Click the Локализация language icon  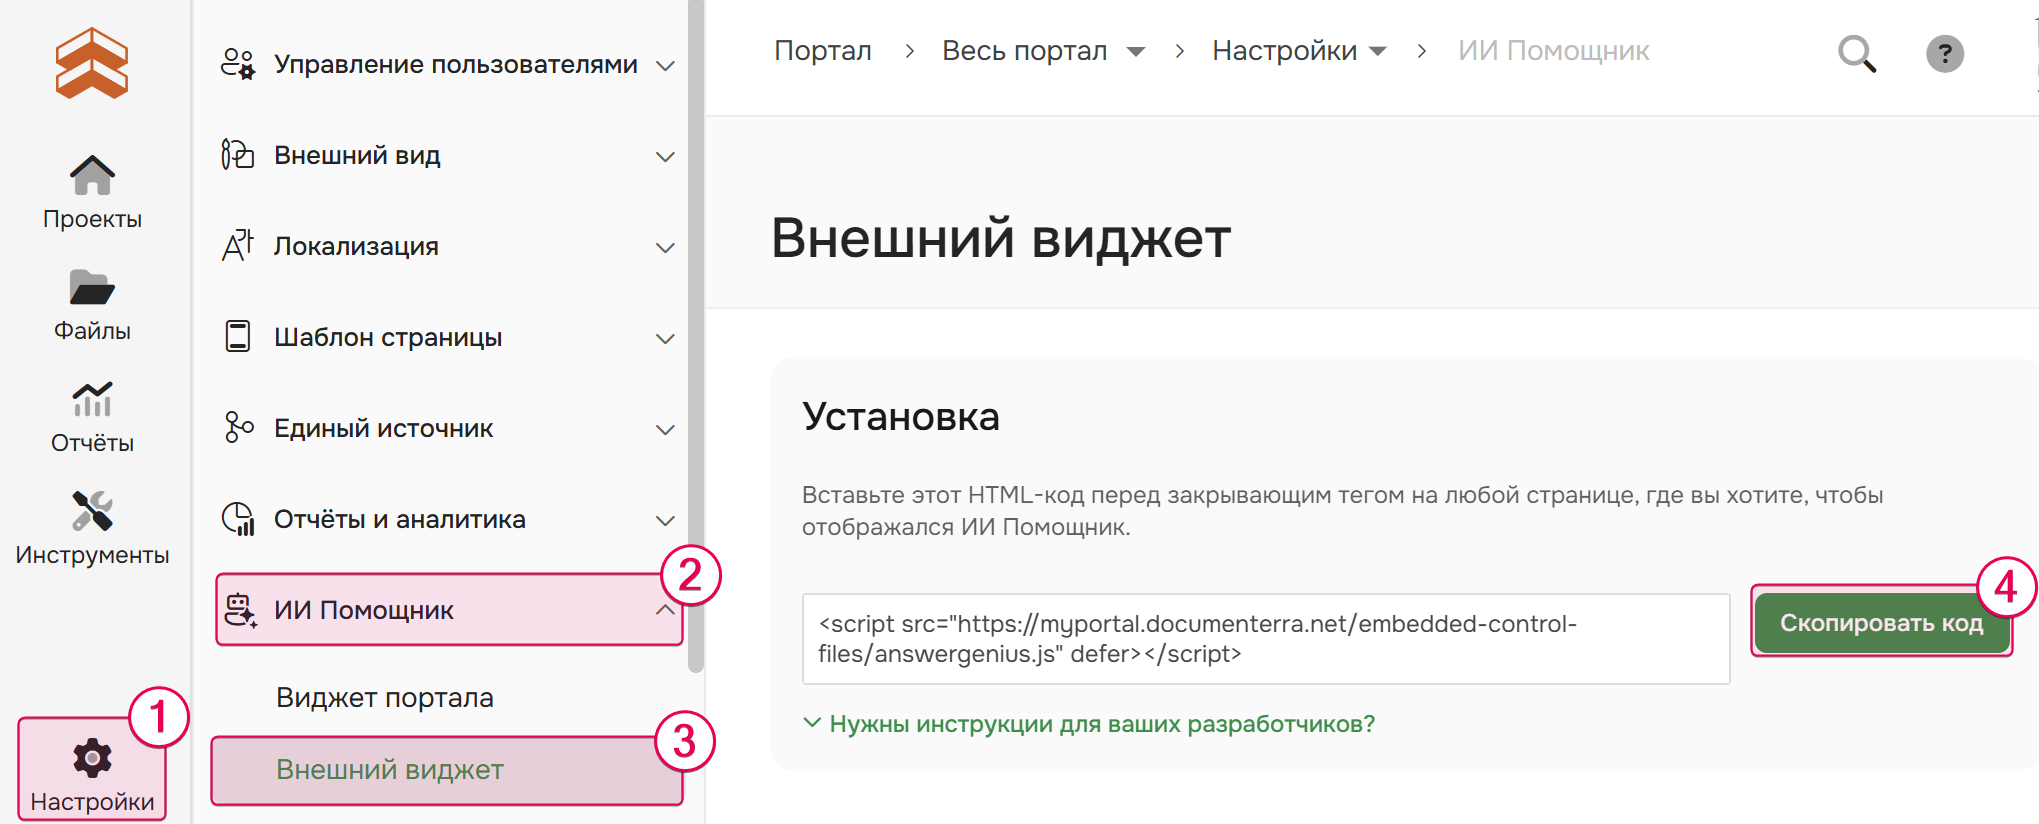point(238,246)
